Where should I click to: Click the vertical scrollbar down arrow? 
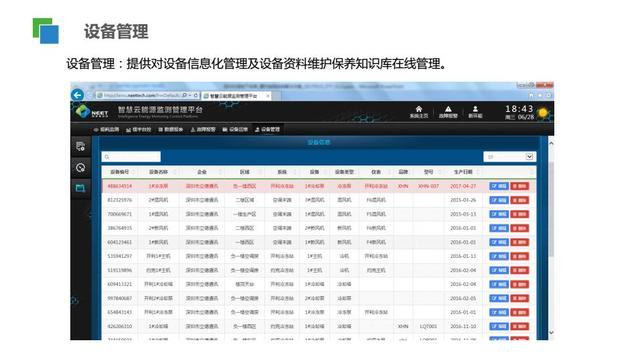coord(551,332)
